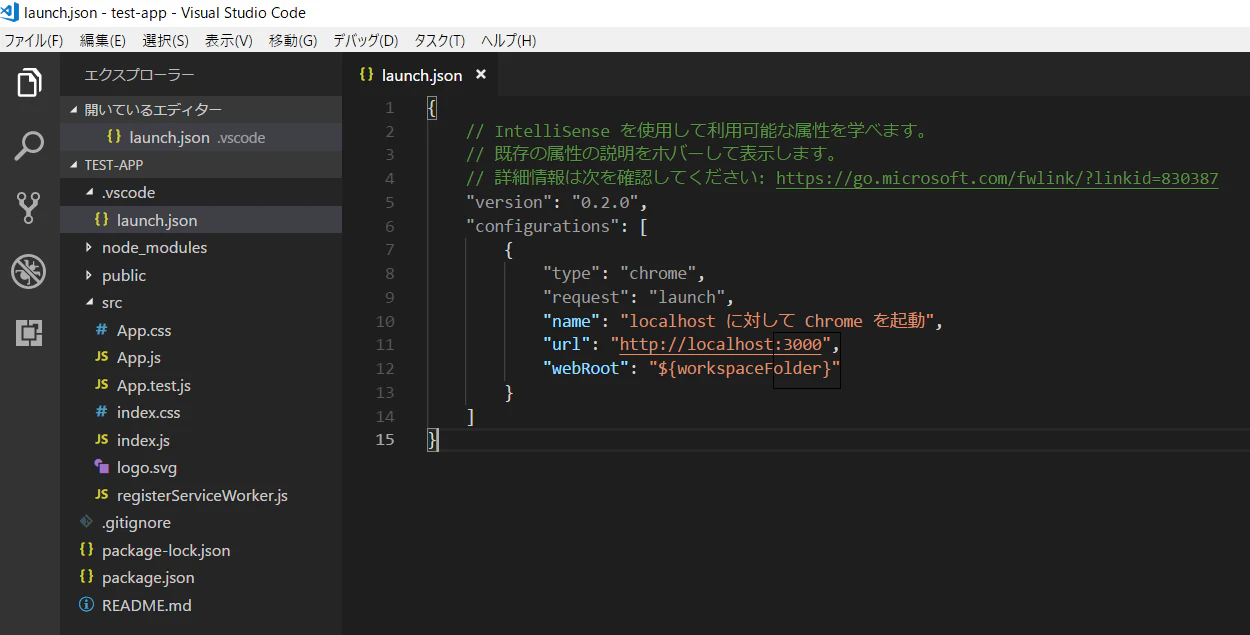Open the 選択(S) menu

[166, 41]
